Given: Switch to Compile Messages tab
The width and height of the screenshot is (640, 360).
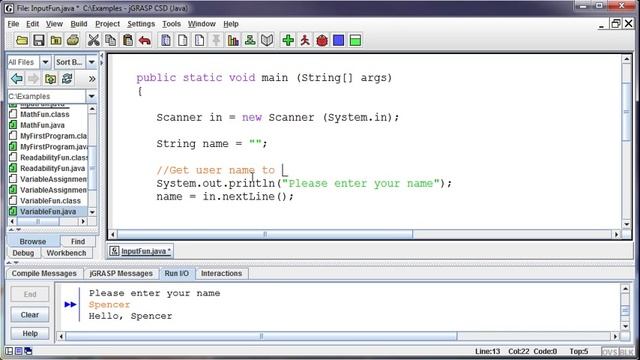Looking at the screenshot, I should tap(44, 273).
